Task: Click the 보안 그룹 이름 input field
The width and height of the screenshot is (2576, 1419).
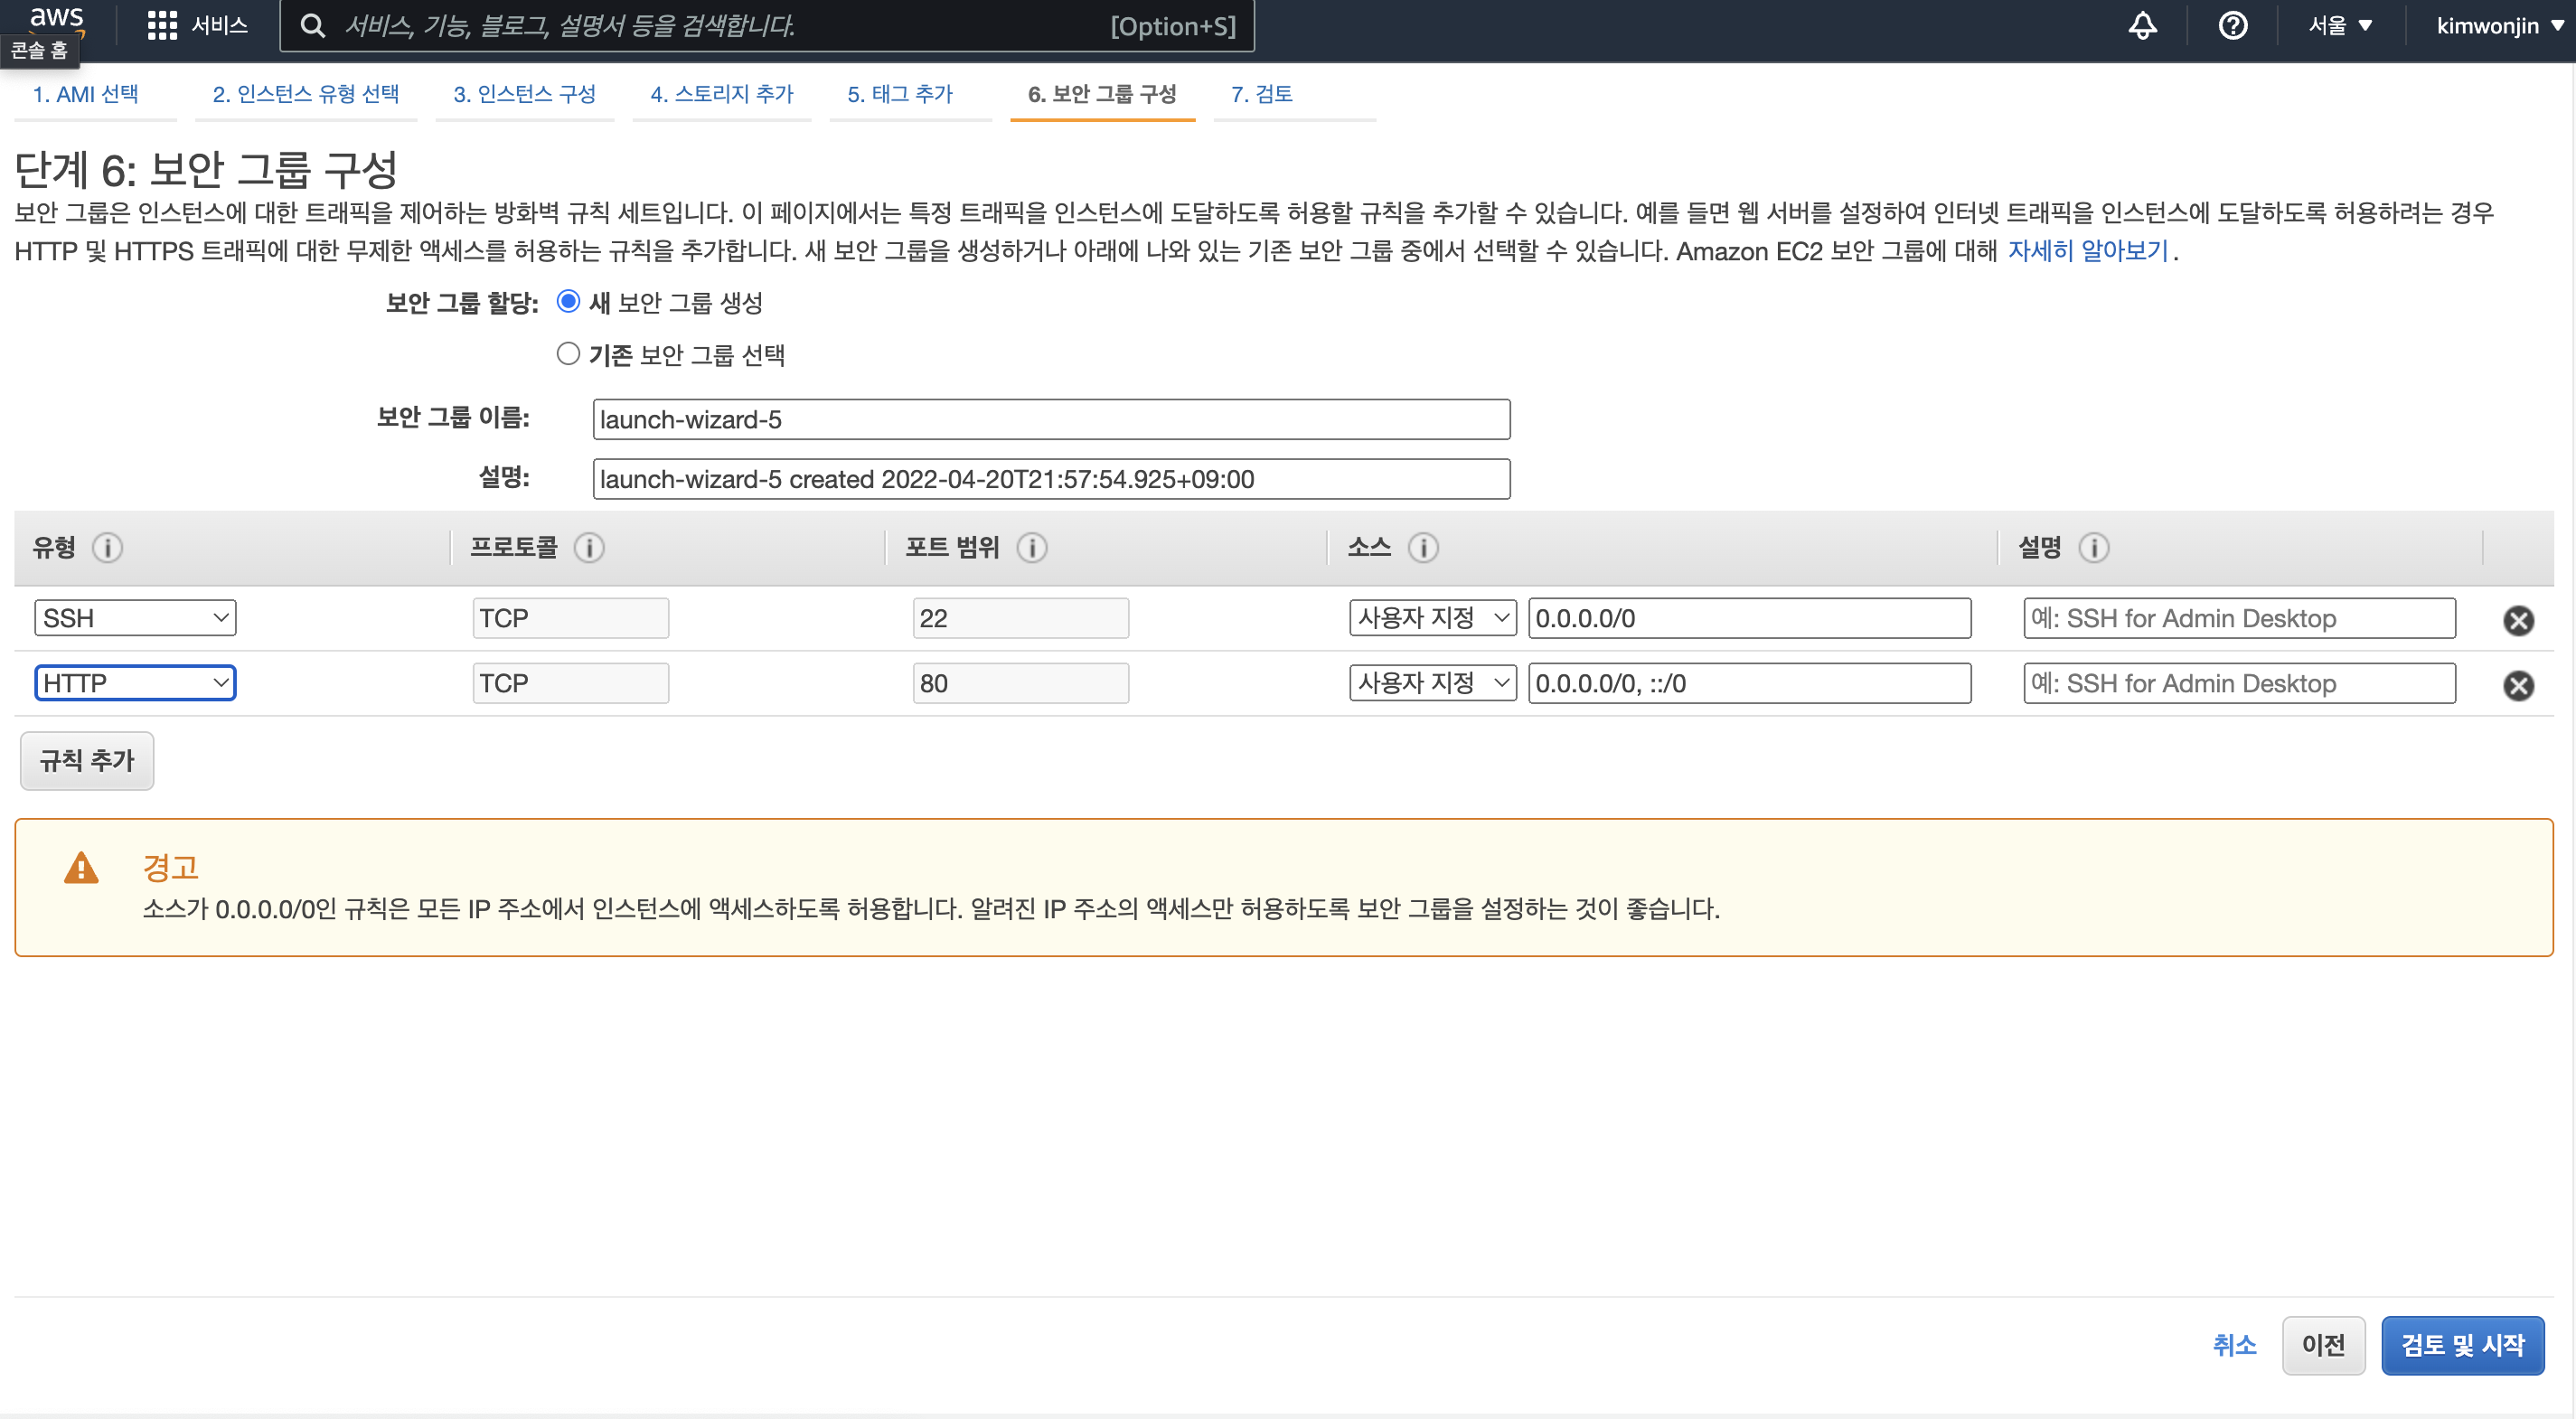Action: pos(1051,420)
